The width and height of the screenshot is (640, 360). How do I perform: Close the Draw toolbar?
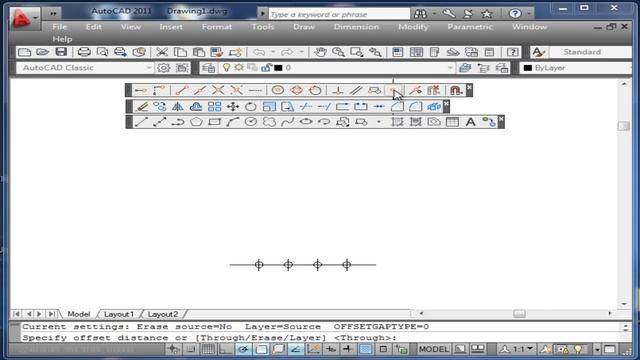tap(501, 119)
